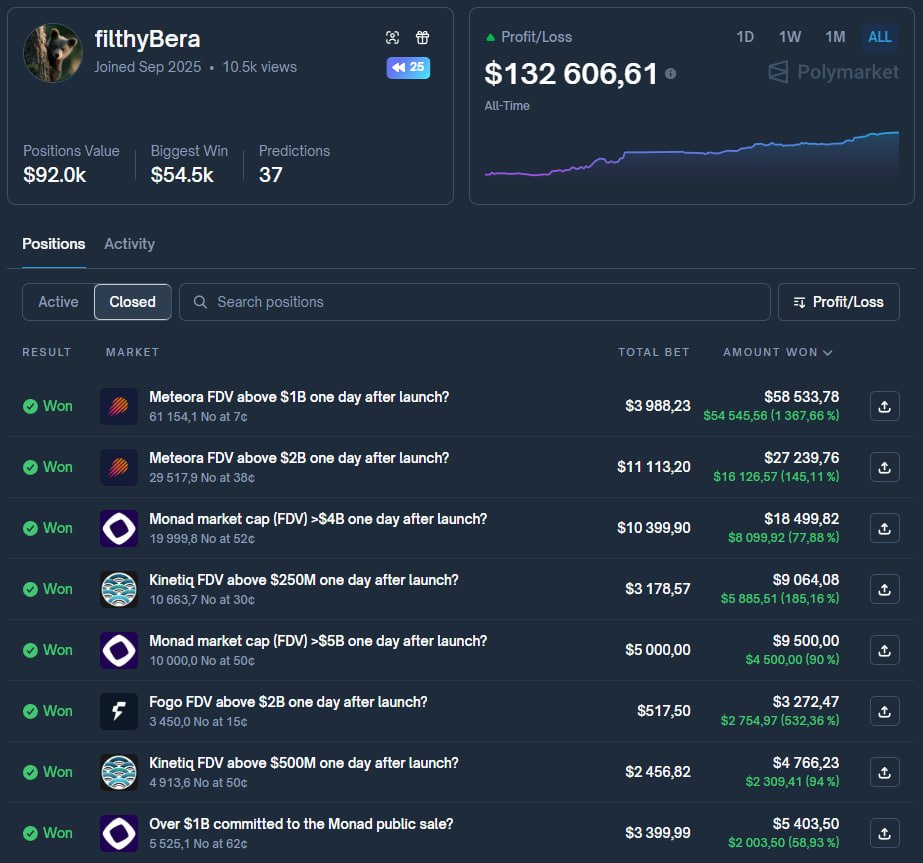
Task: Open Over $1B committed Monad sale market
Action: [301, 824]
